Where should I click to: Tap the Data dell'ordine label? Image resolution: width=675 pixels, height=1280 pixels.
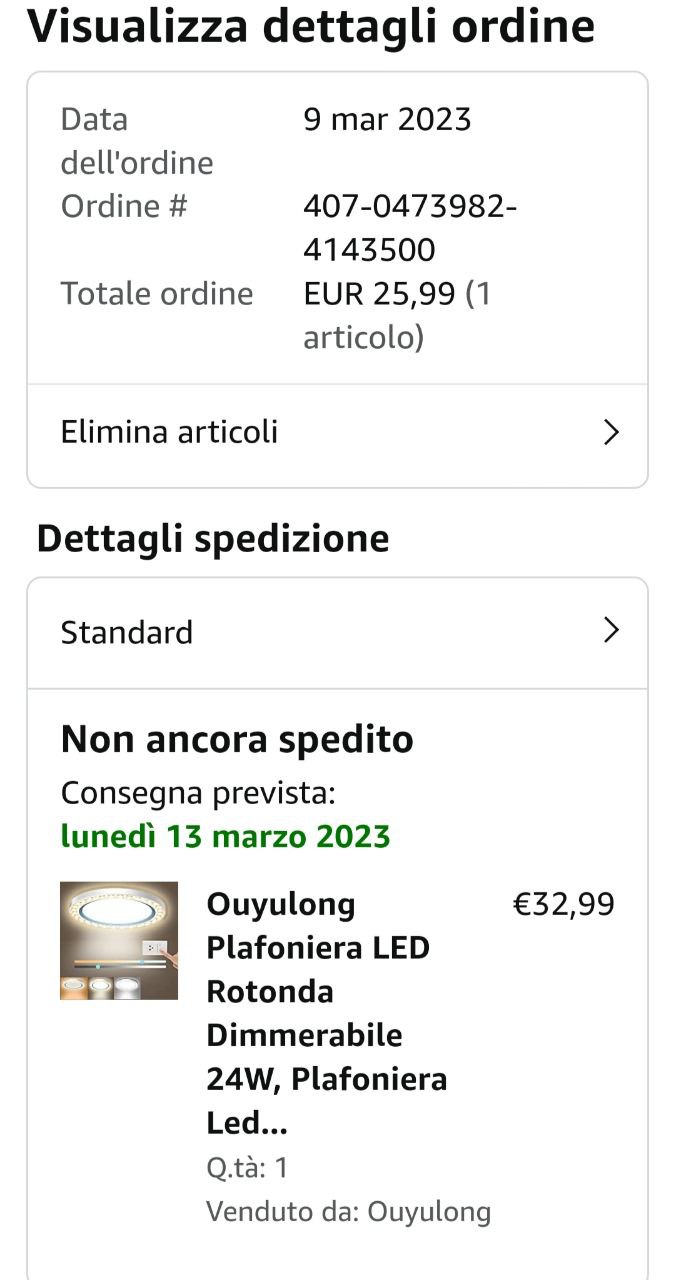(137, 140)
